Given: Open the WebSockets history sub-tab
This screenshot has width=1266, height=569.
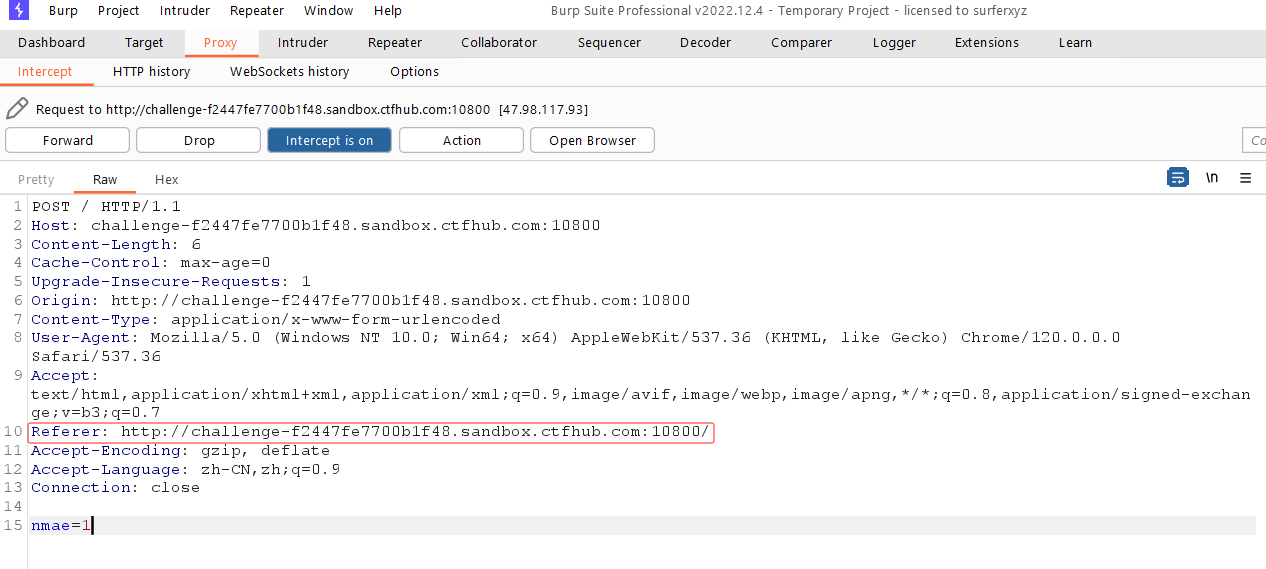Looking at the screenshot, I should [x=289, y=72].
